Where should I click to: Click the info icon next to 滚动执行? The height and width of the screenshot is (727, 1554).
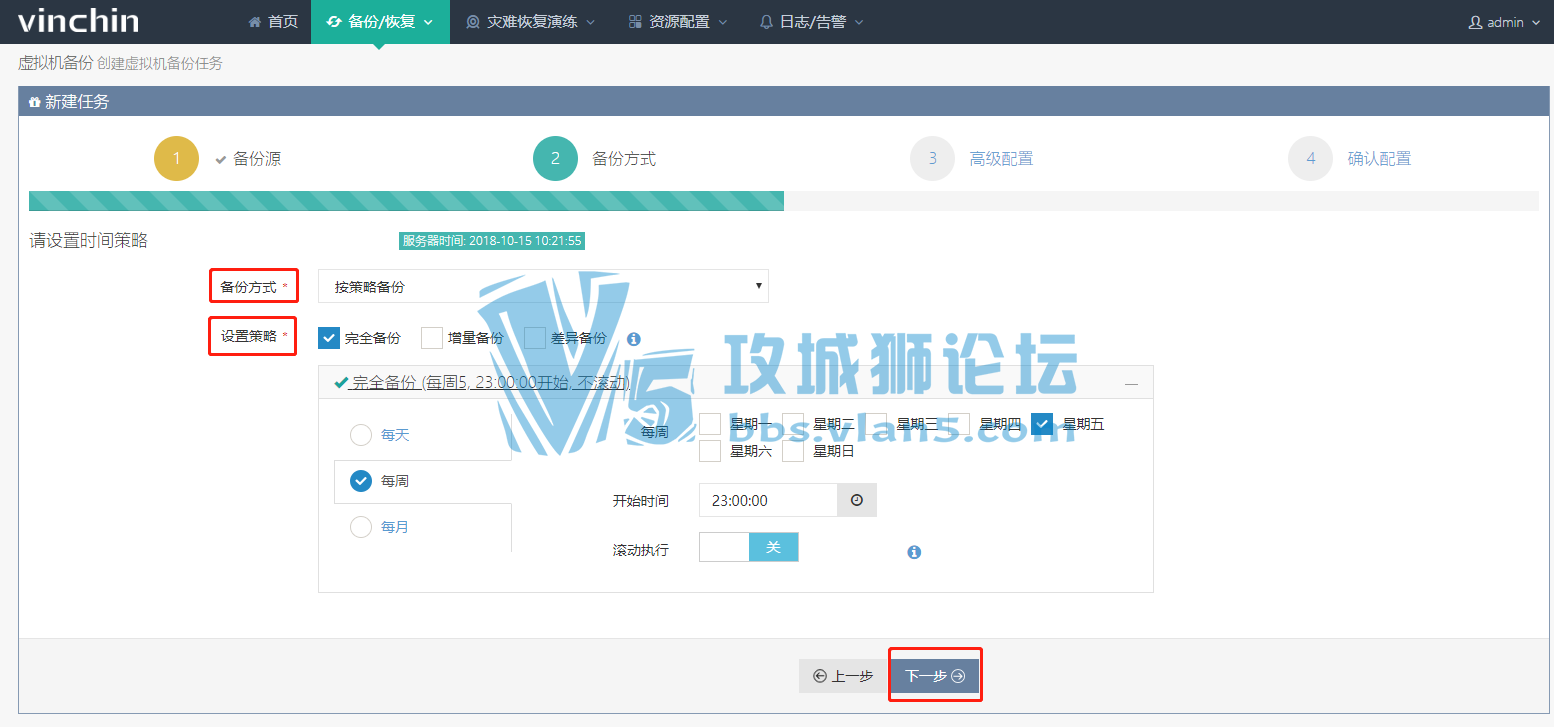tap(914, 552)
